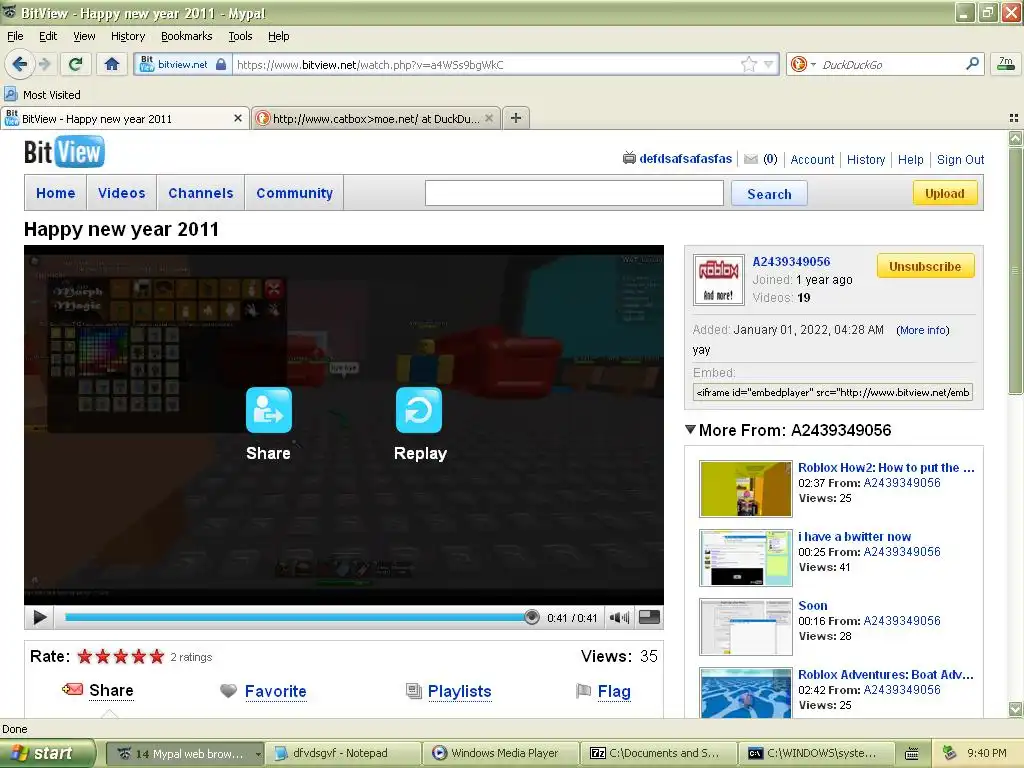
Task: Open the Videos navigation tab
Action: 121,193
